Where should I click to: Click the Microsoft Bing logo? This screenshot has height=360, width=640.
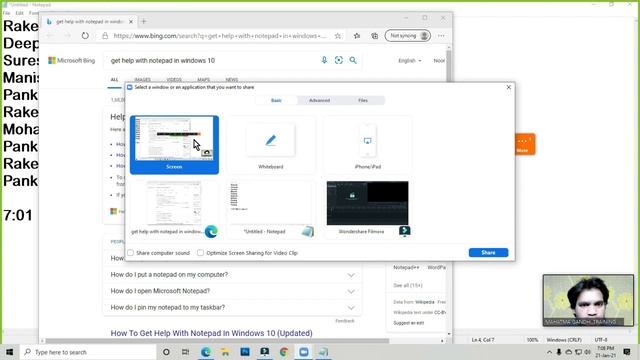click(x=71, y=60)
